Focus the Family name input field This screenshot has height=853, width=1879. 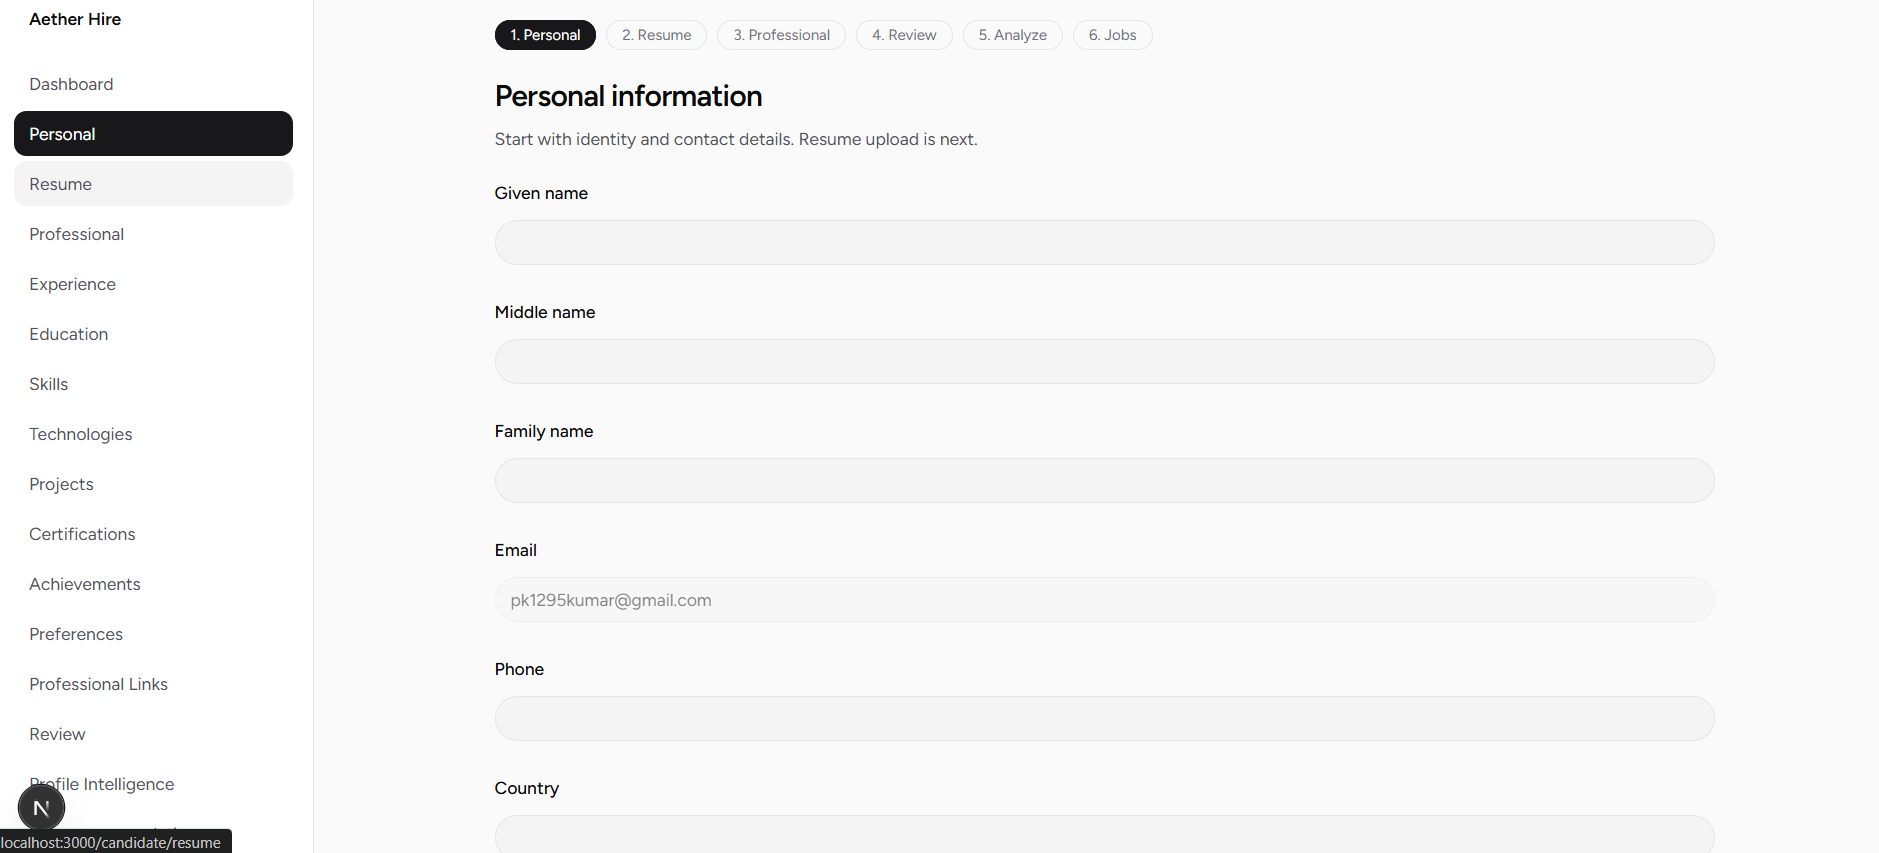coord(1104,481)
